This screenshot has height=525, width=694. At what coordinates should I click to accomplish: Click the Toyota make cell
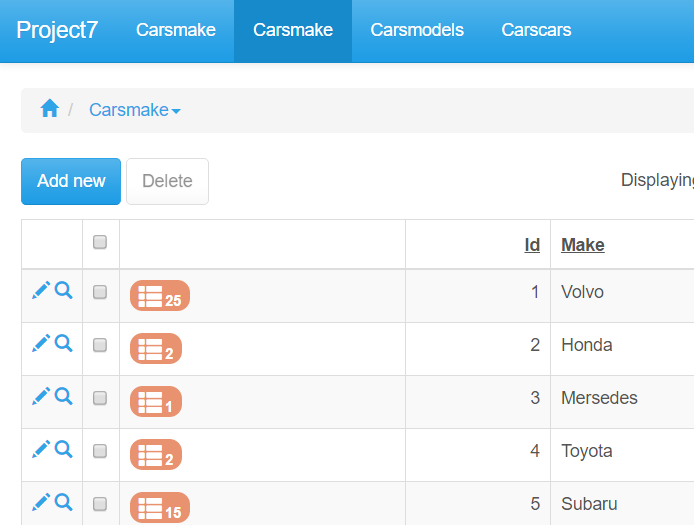[586, 451]
